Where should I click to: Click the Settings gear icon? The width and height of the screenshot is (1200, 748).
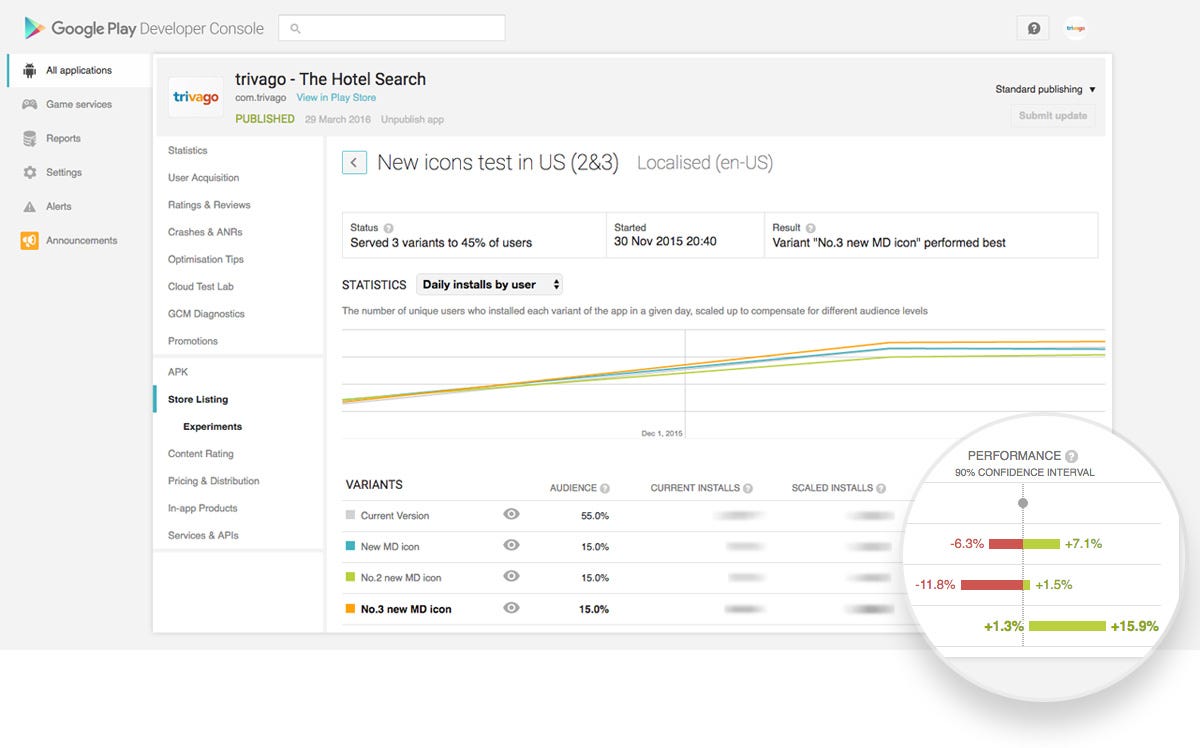pyautogui.click(x=29, y=172)
